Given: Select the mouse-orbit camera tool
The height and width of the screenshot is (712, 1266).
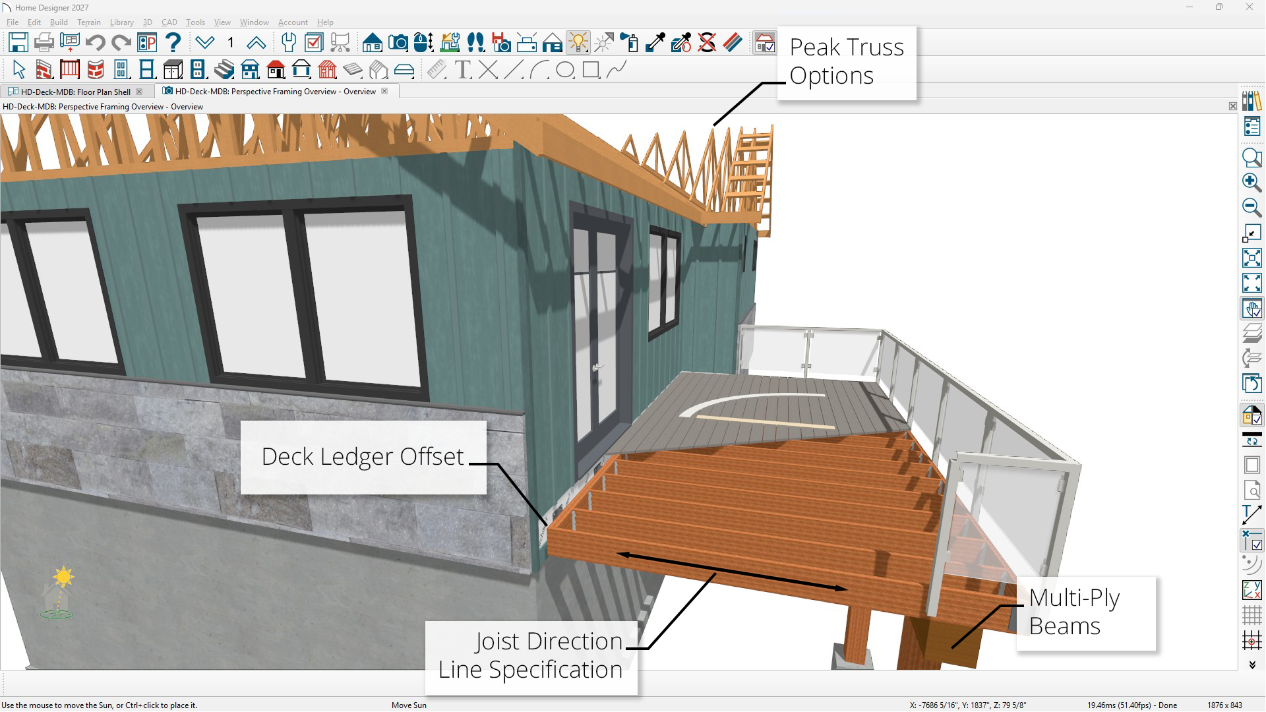Looking at the screenshot, I should 424,42.
